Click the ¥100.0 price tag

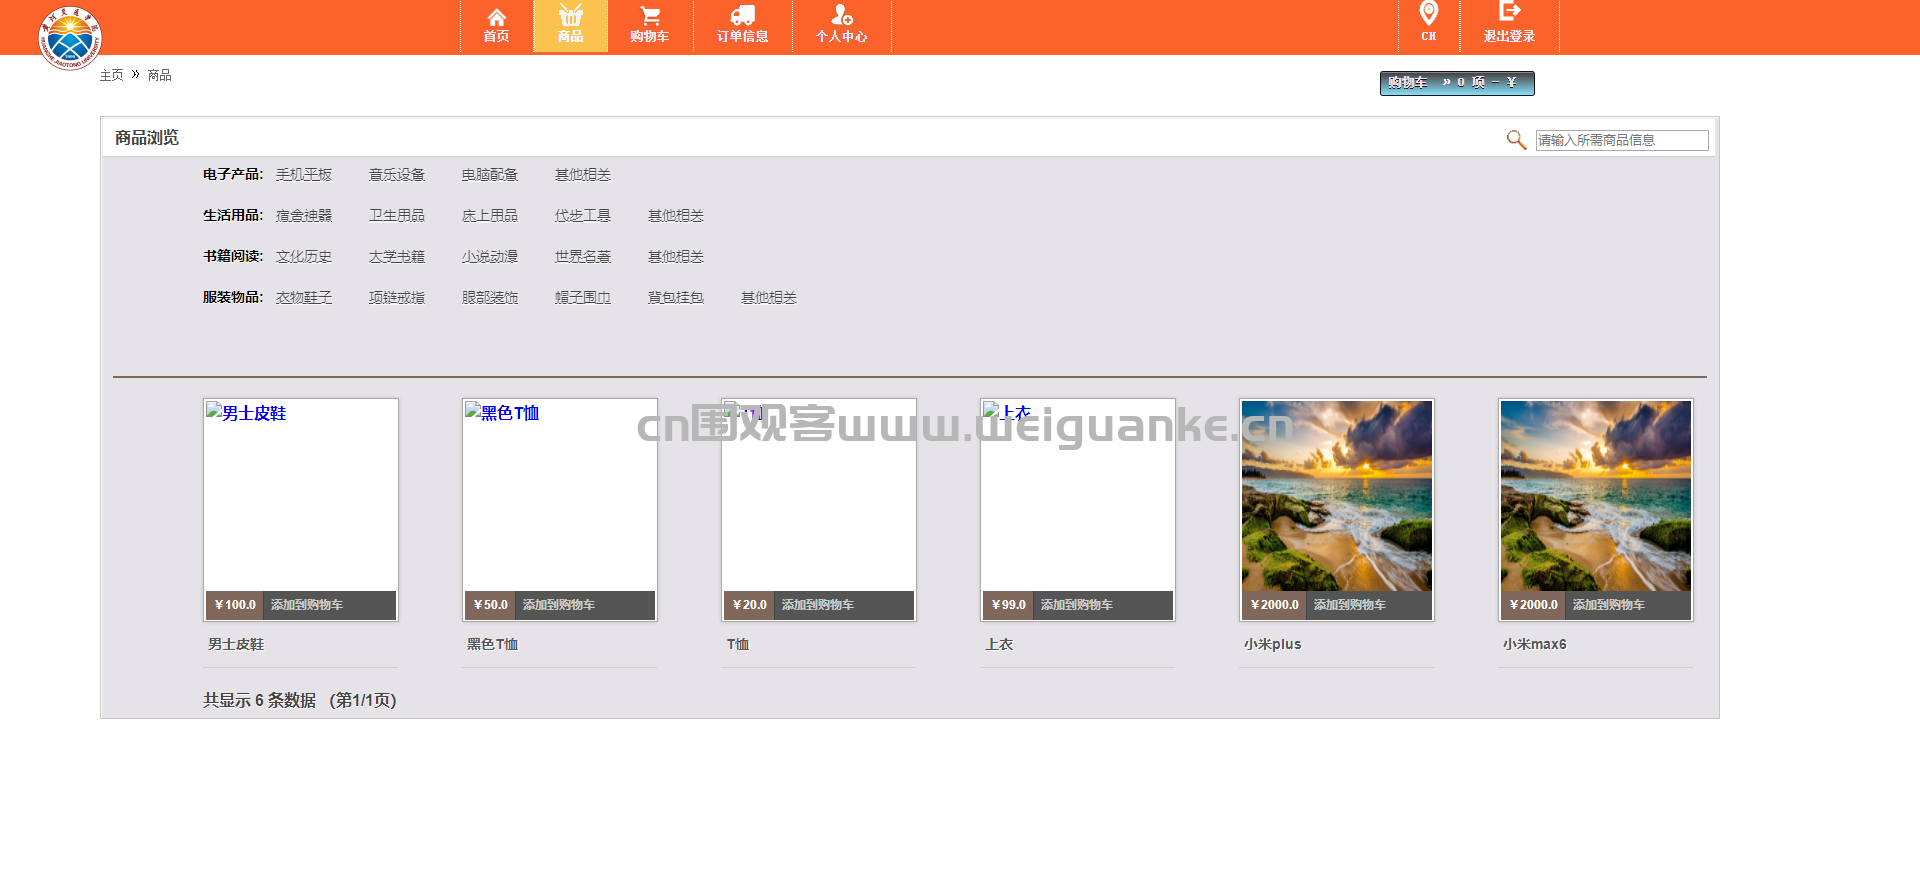coord(235,605)
